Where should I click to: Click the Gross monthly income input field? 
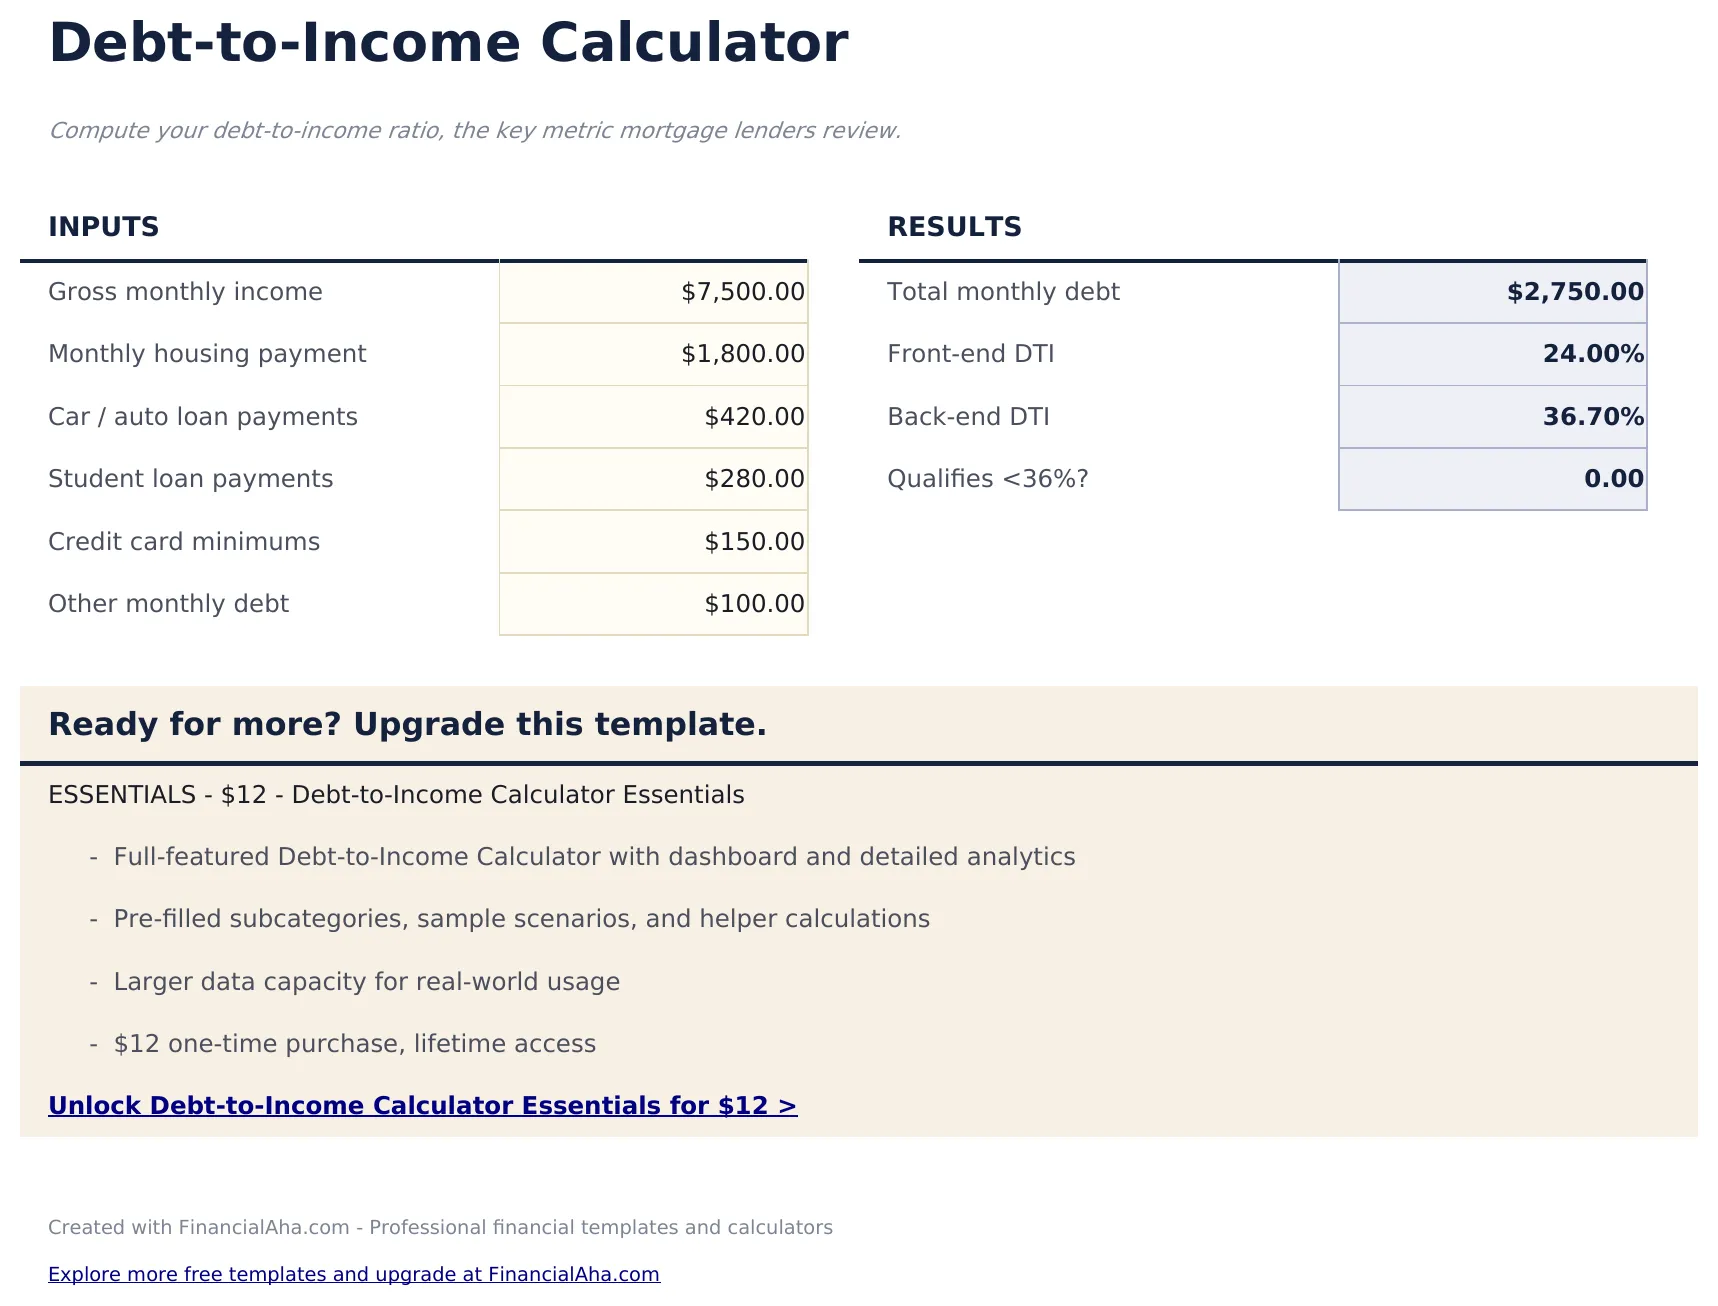[x=652, y=291]
